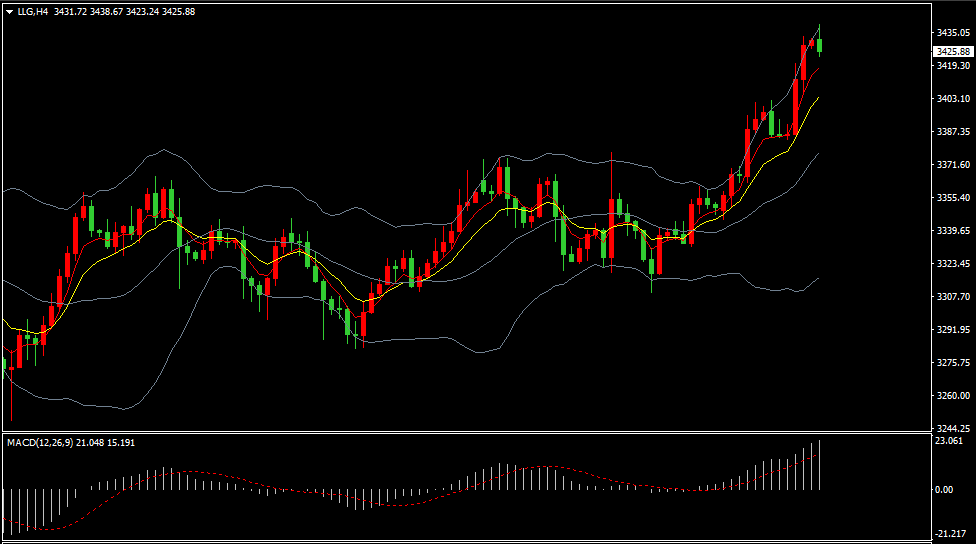Image resolution: width=976 pixels, height=544 pixels.
Task: Click the 3339.65 price axis label
Action: 953,230
